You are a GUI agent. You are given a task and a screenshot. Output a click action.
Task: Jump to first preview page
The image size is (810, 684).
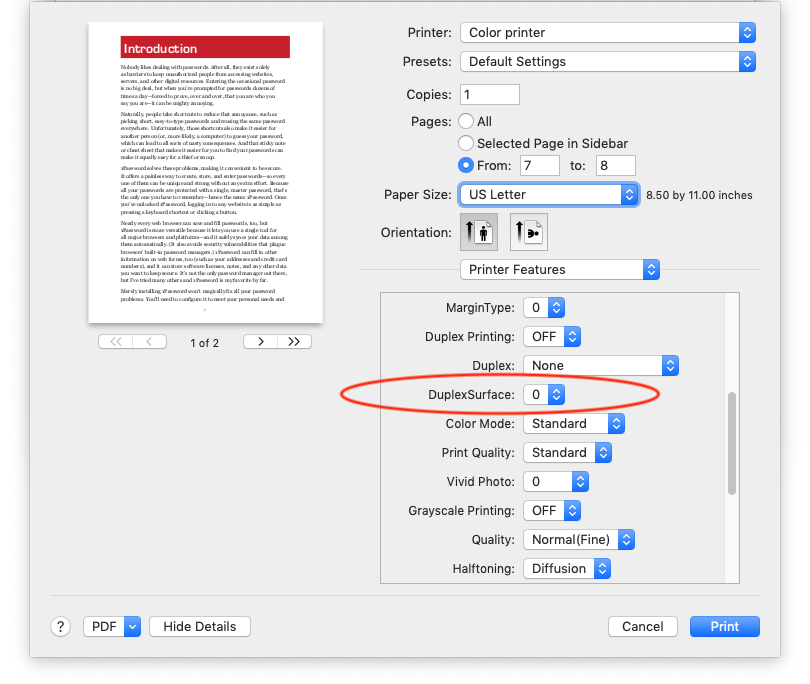coord(115,342)
